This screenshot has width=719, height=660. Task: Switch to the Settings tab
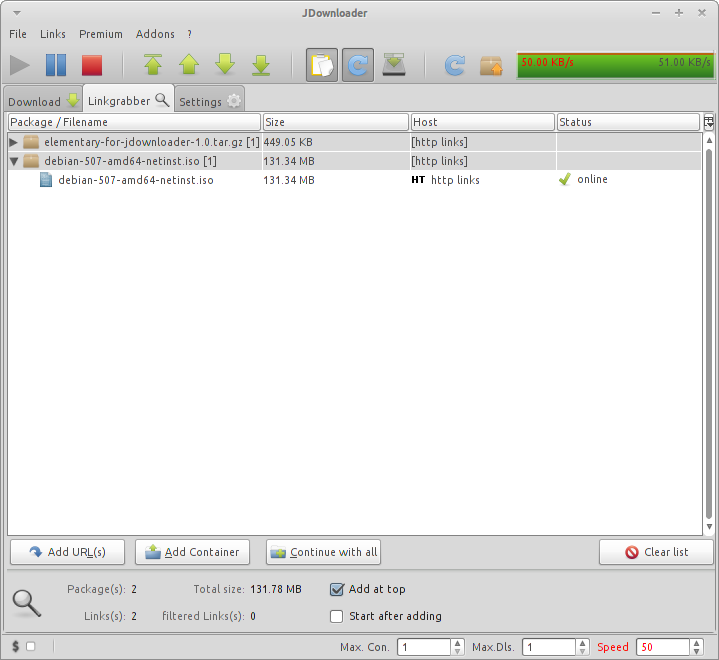point(210,101)
